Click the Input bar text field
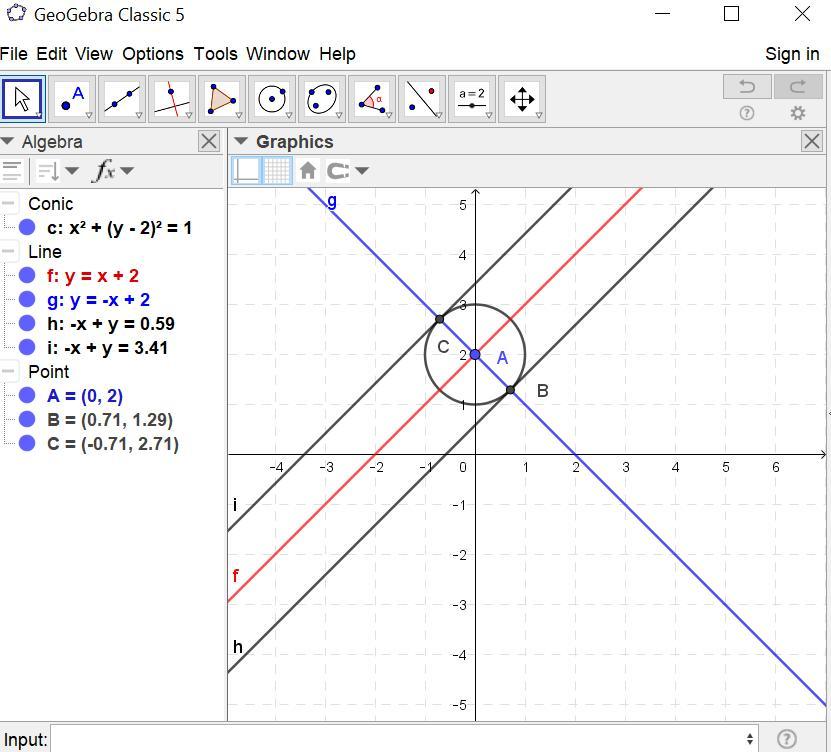This screenshot has height=752, width=831. [400, 739]
